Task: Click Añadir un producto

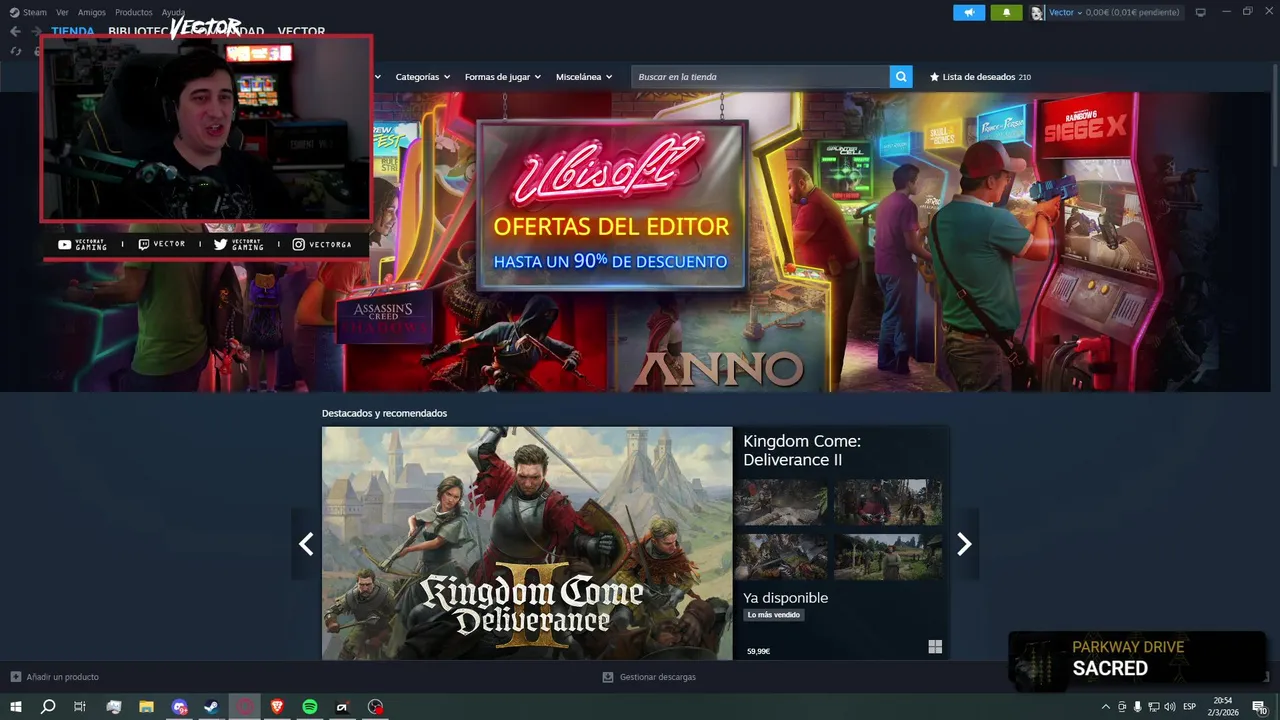Action: tap(55, 677)
